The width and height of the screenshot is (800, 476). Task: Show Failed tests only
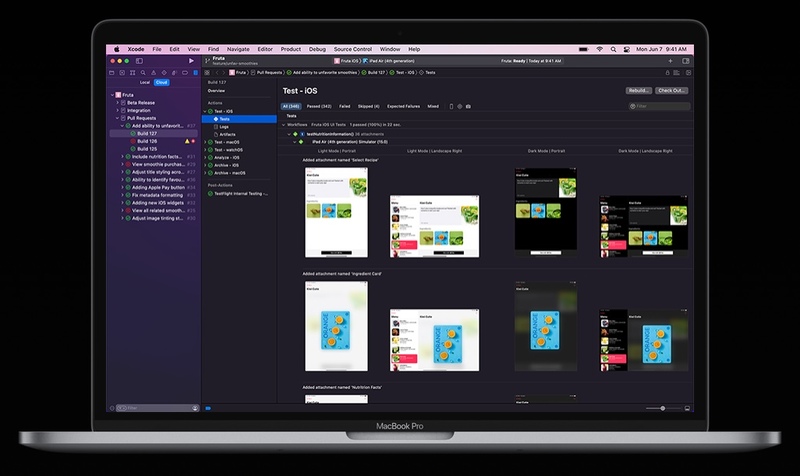pos(345,107)
